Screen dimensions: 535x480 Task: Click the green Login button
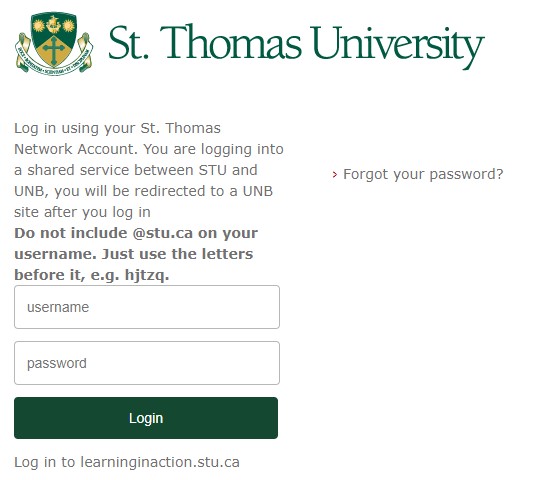click(x=146, y=418)
